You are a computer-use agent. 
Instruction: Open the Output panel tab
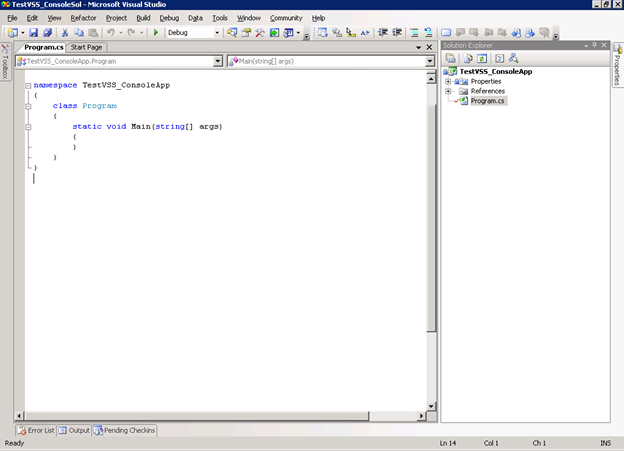[74, 430]
